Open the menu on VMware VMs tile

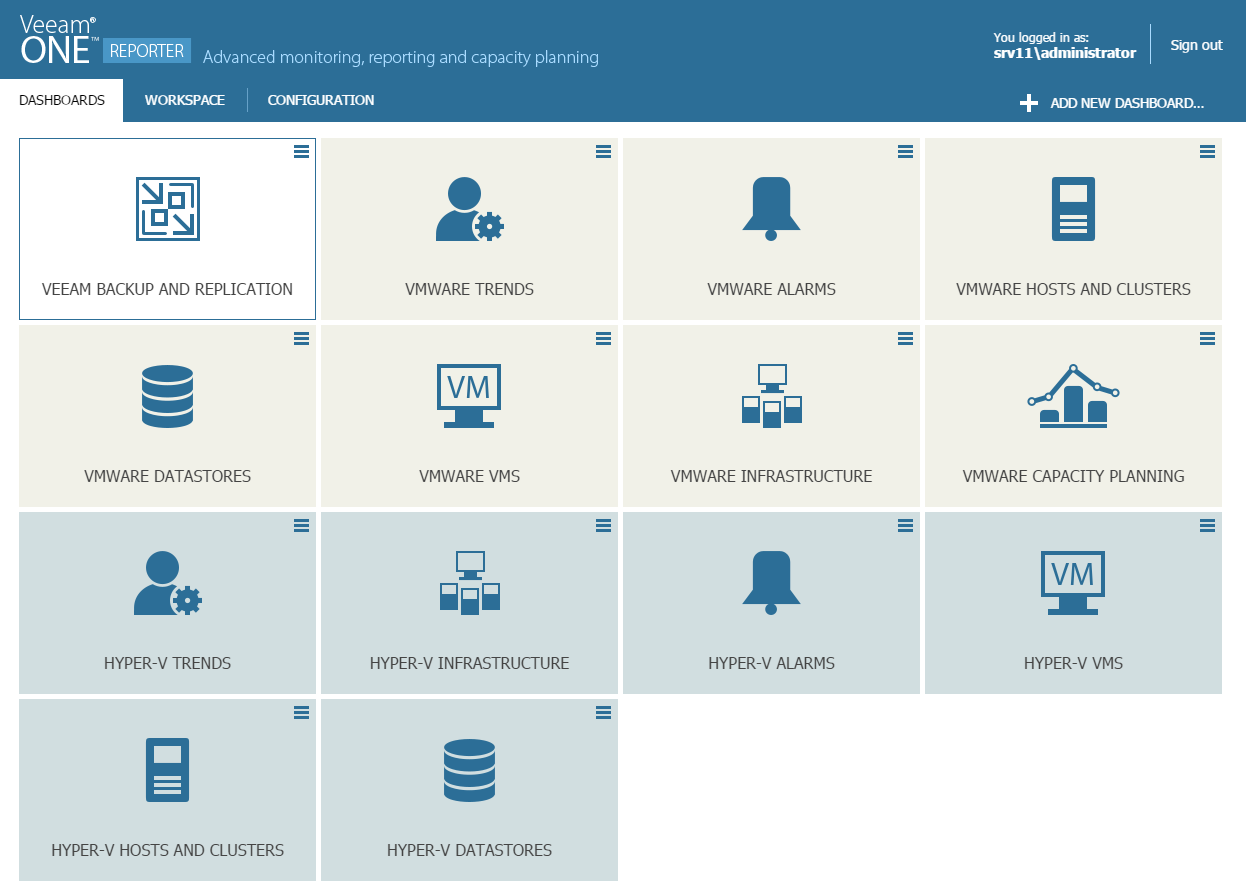coord(603,338)
